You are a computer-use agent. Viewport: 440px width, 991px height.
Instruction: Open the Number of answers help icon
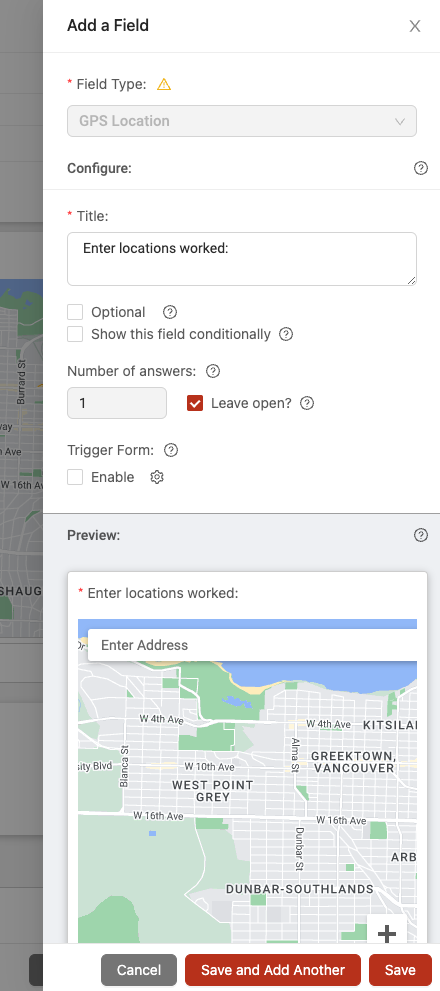click(x=213, y=371)
